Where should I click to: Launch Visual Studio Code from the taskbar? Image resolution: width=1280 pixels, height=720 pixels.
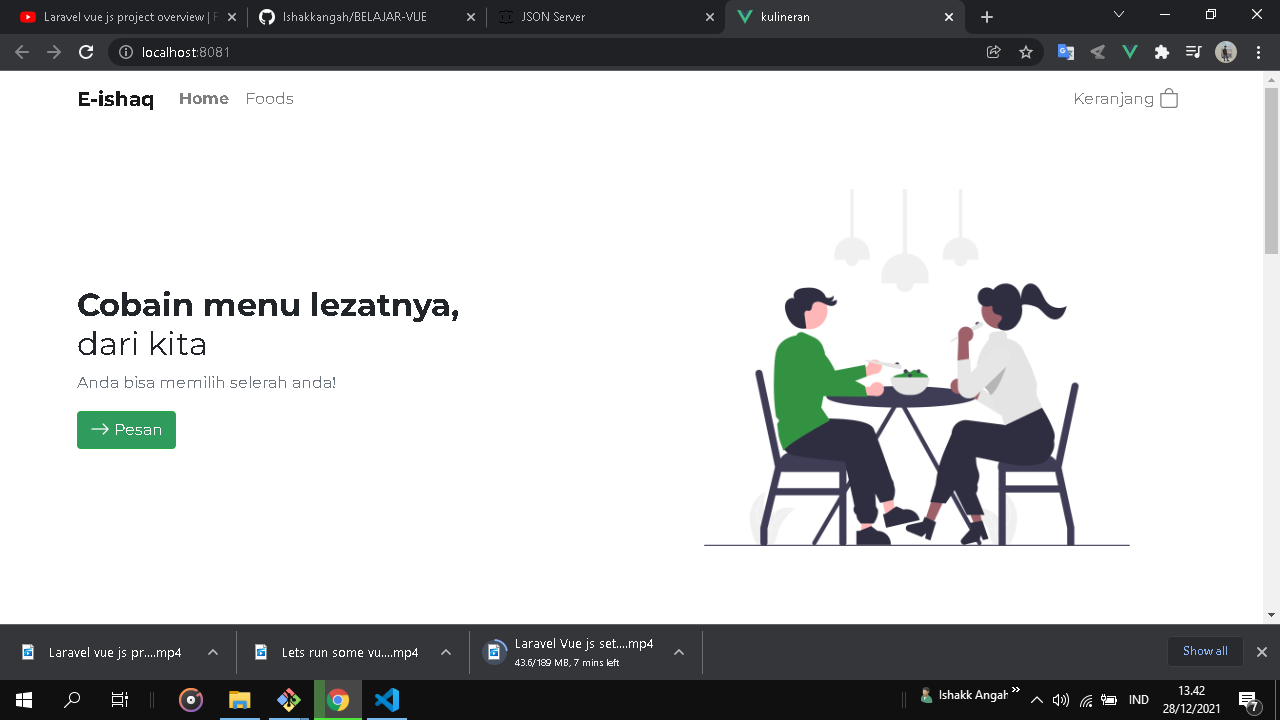pyautogui.click(x=387, y=700)
